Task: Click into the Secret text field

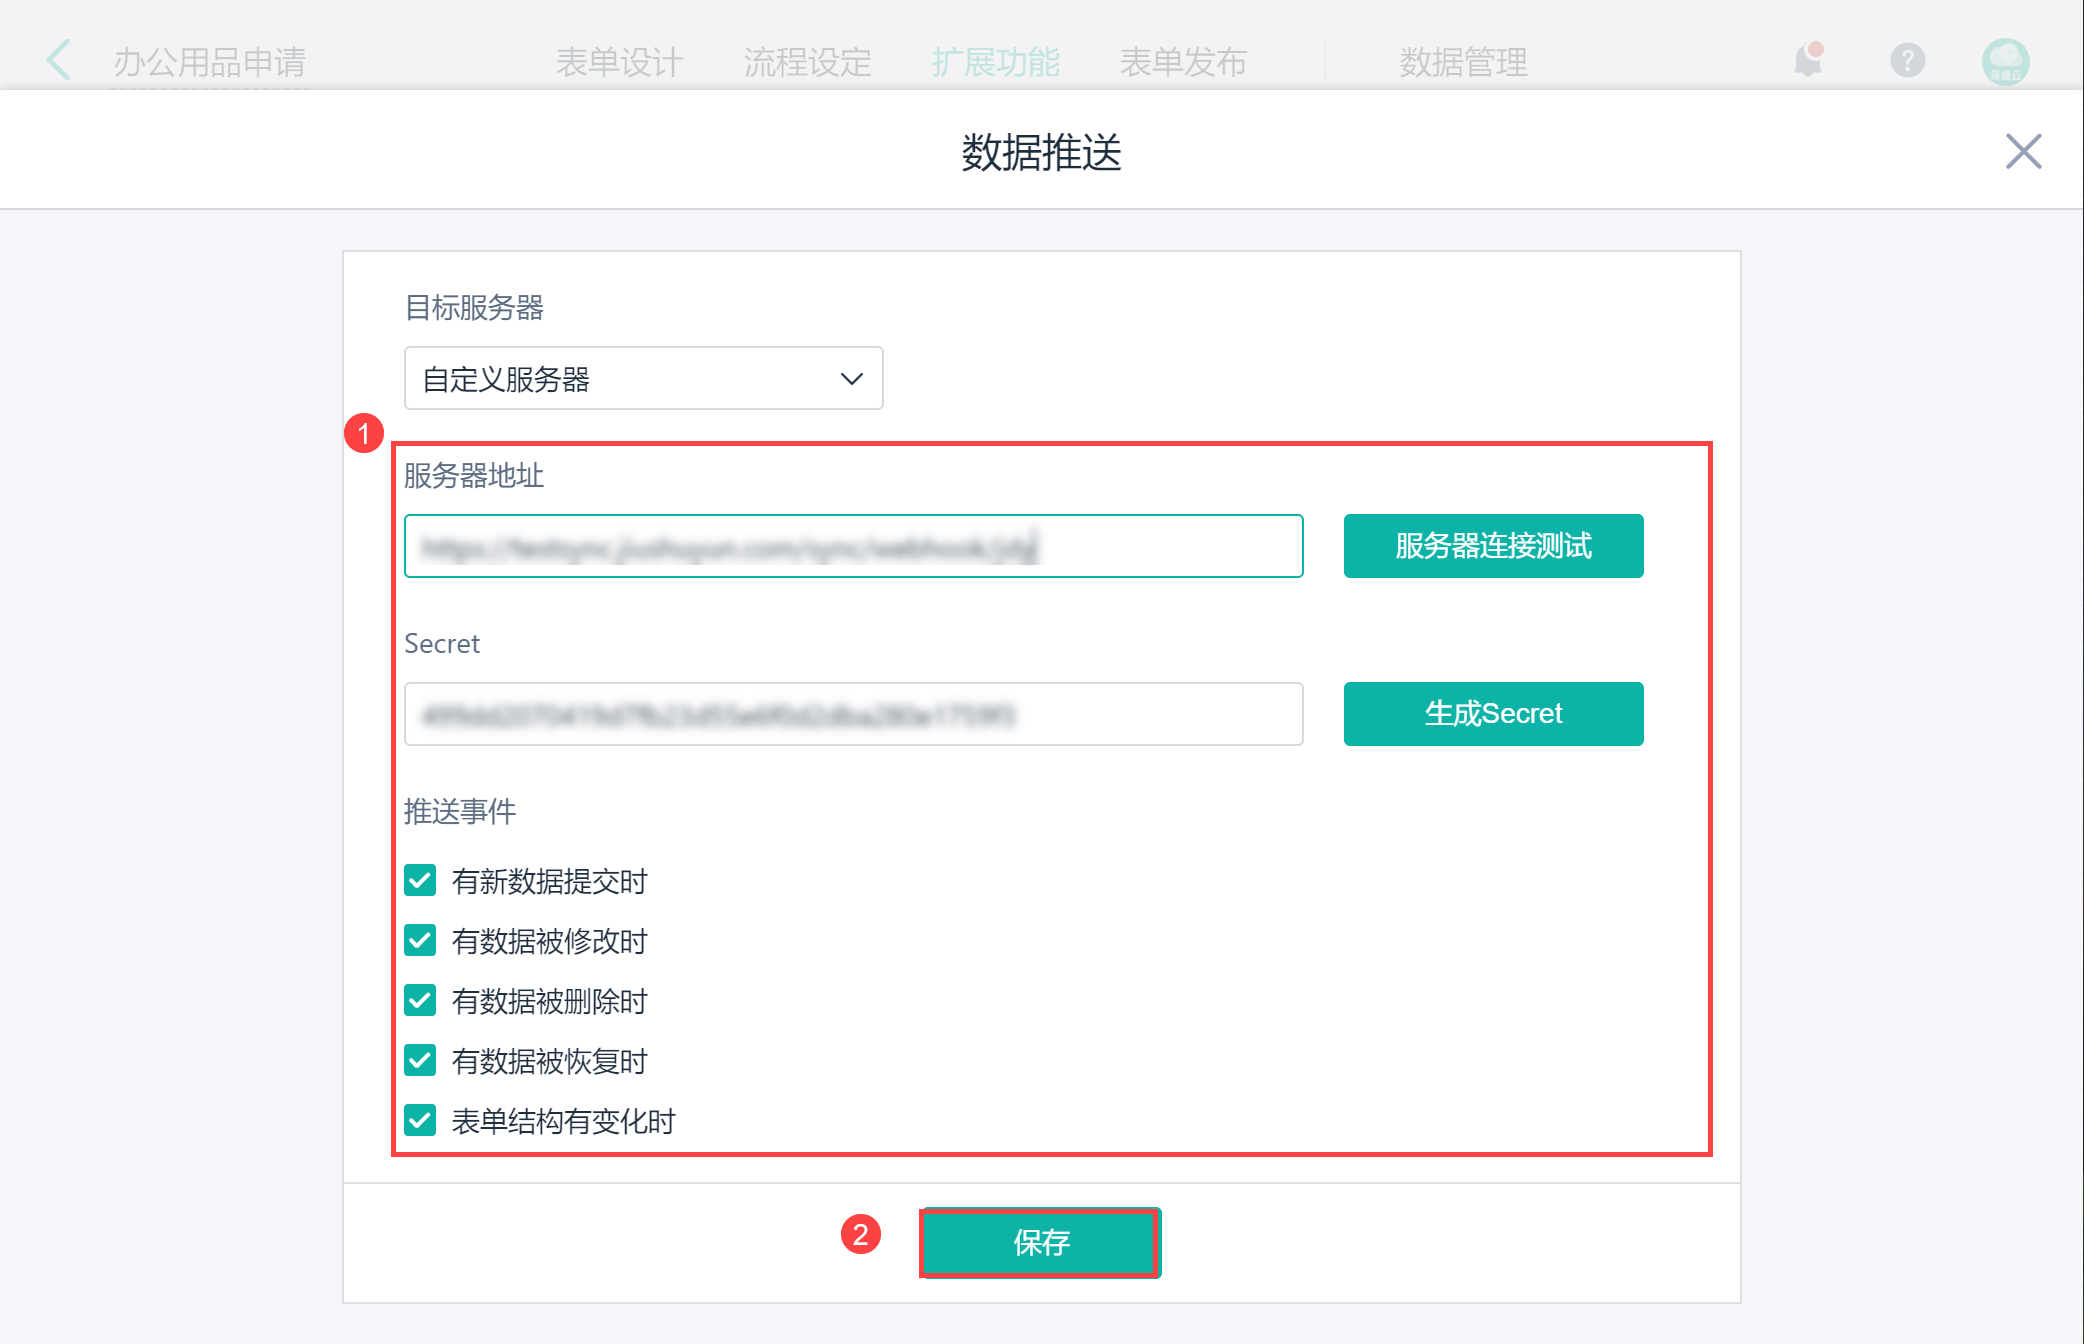Action: 853,714
